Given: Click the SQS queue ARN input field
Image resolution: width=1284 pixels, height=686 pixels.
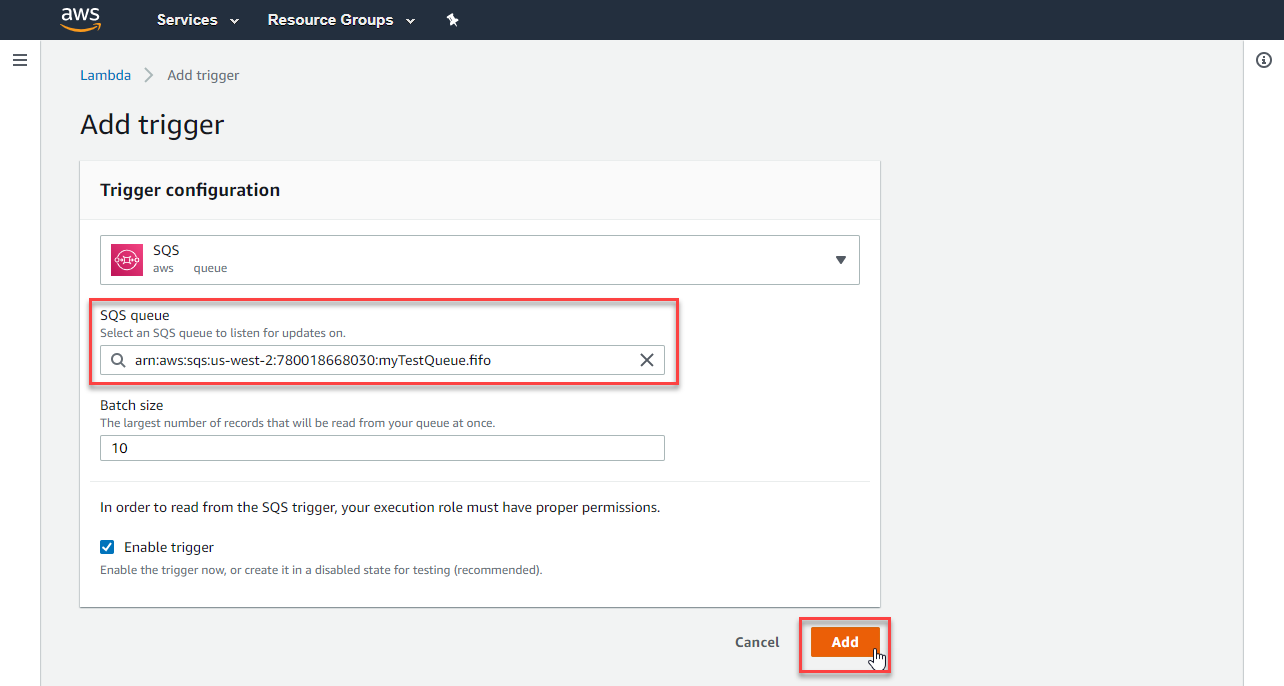Looking at the screenshot, I should click(x=382, y=360).
